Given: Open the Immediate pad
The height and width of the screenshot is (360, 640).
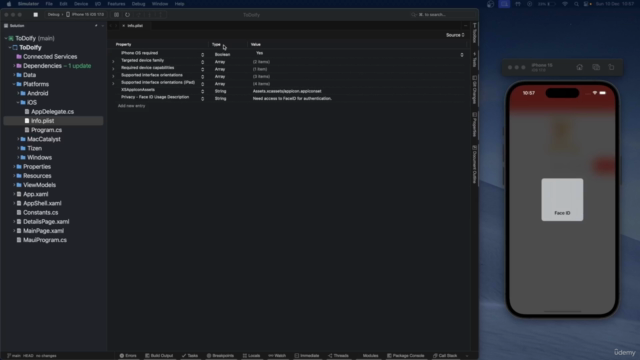Looking at the screenshot, I should click(307, 356).
